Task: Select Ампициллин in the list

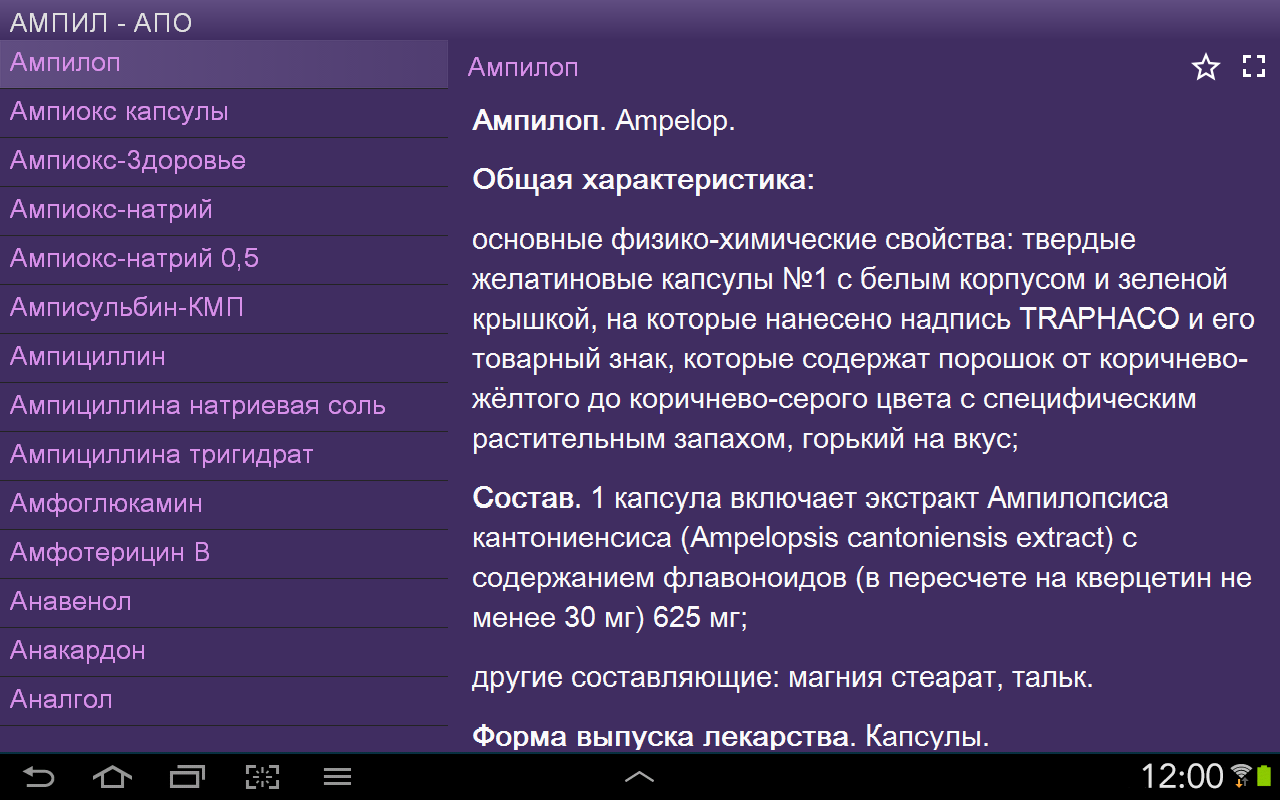Action: point(224,357)
